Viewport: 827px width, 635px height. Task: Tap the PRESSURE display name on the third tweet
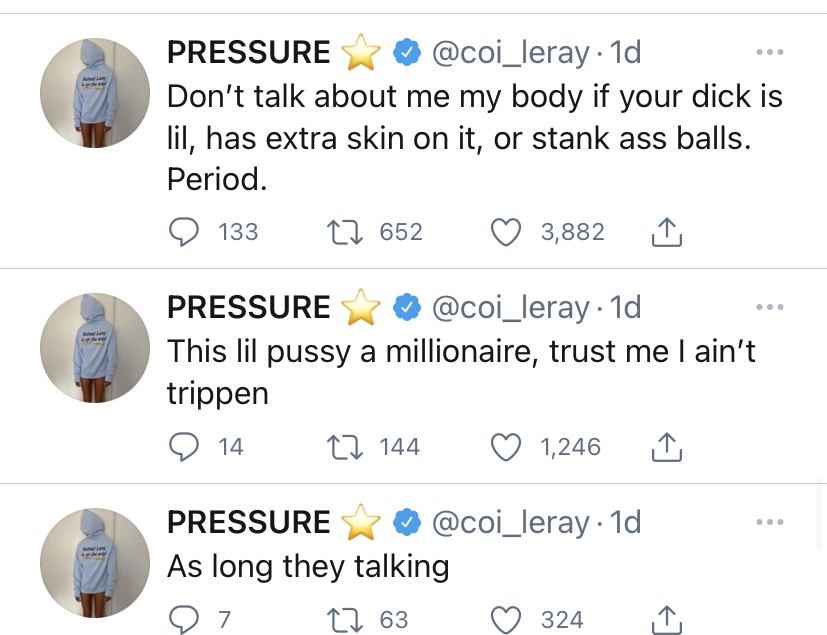coord(248,522)
